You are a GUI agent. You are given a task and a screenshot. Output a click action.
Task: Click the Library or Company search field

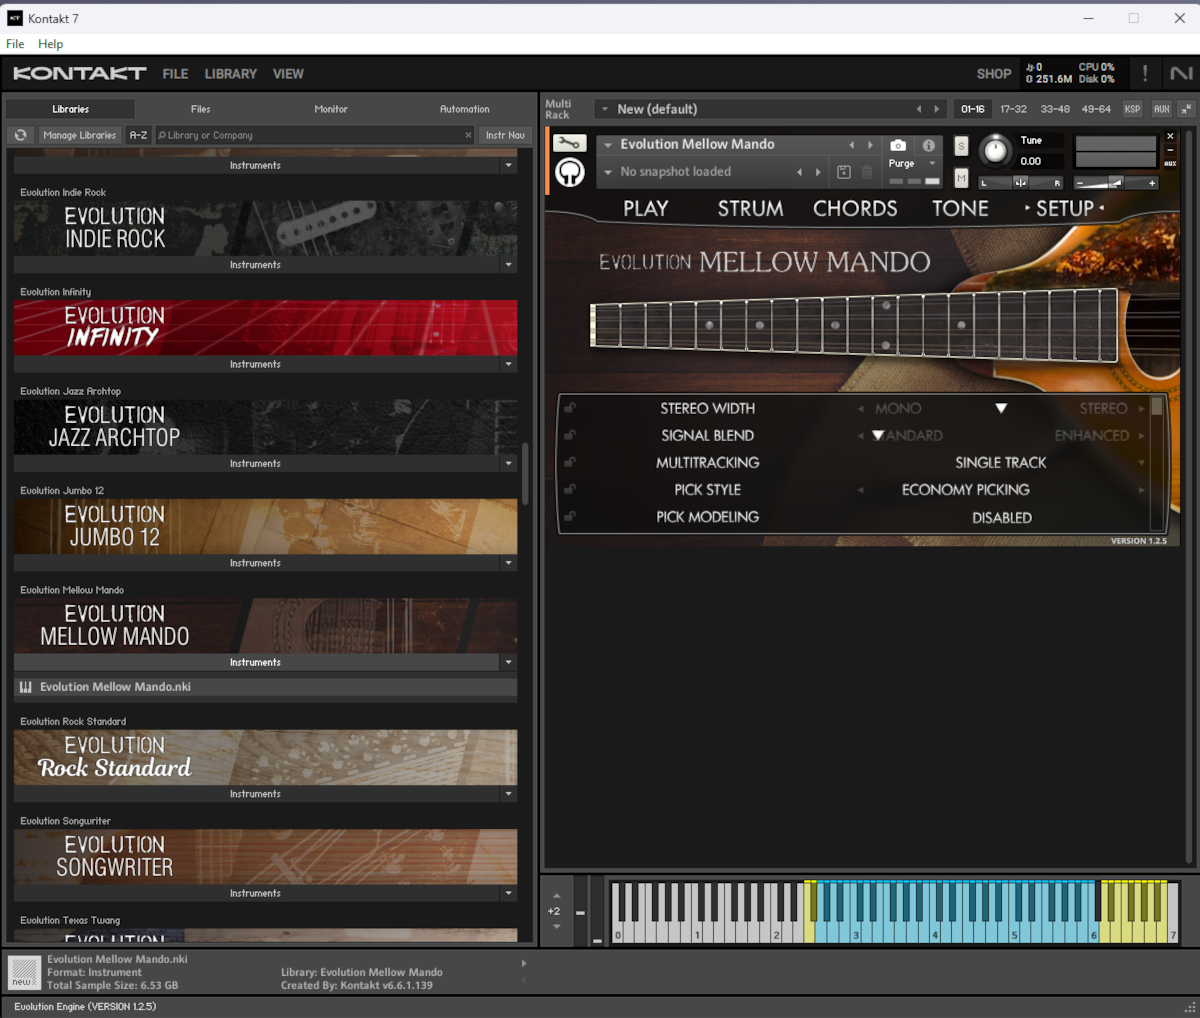(315, 135)
